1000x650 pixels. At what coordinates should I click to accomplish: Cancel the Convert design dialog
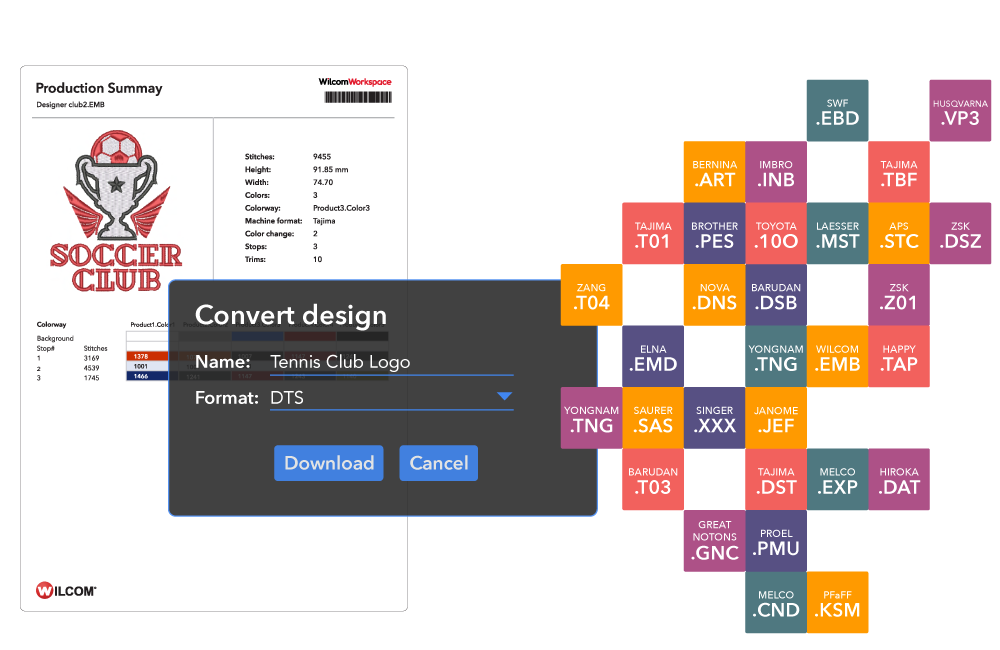(438, 463)
